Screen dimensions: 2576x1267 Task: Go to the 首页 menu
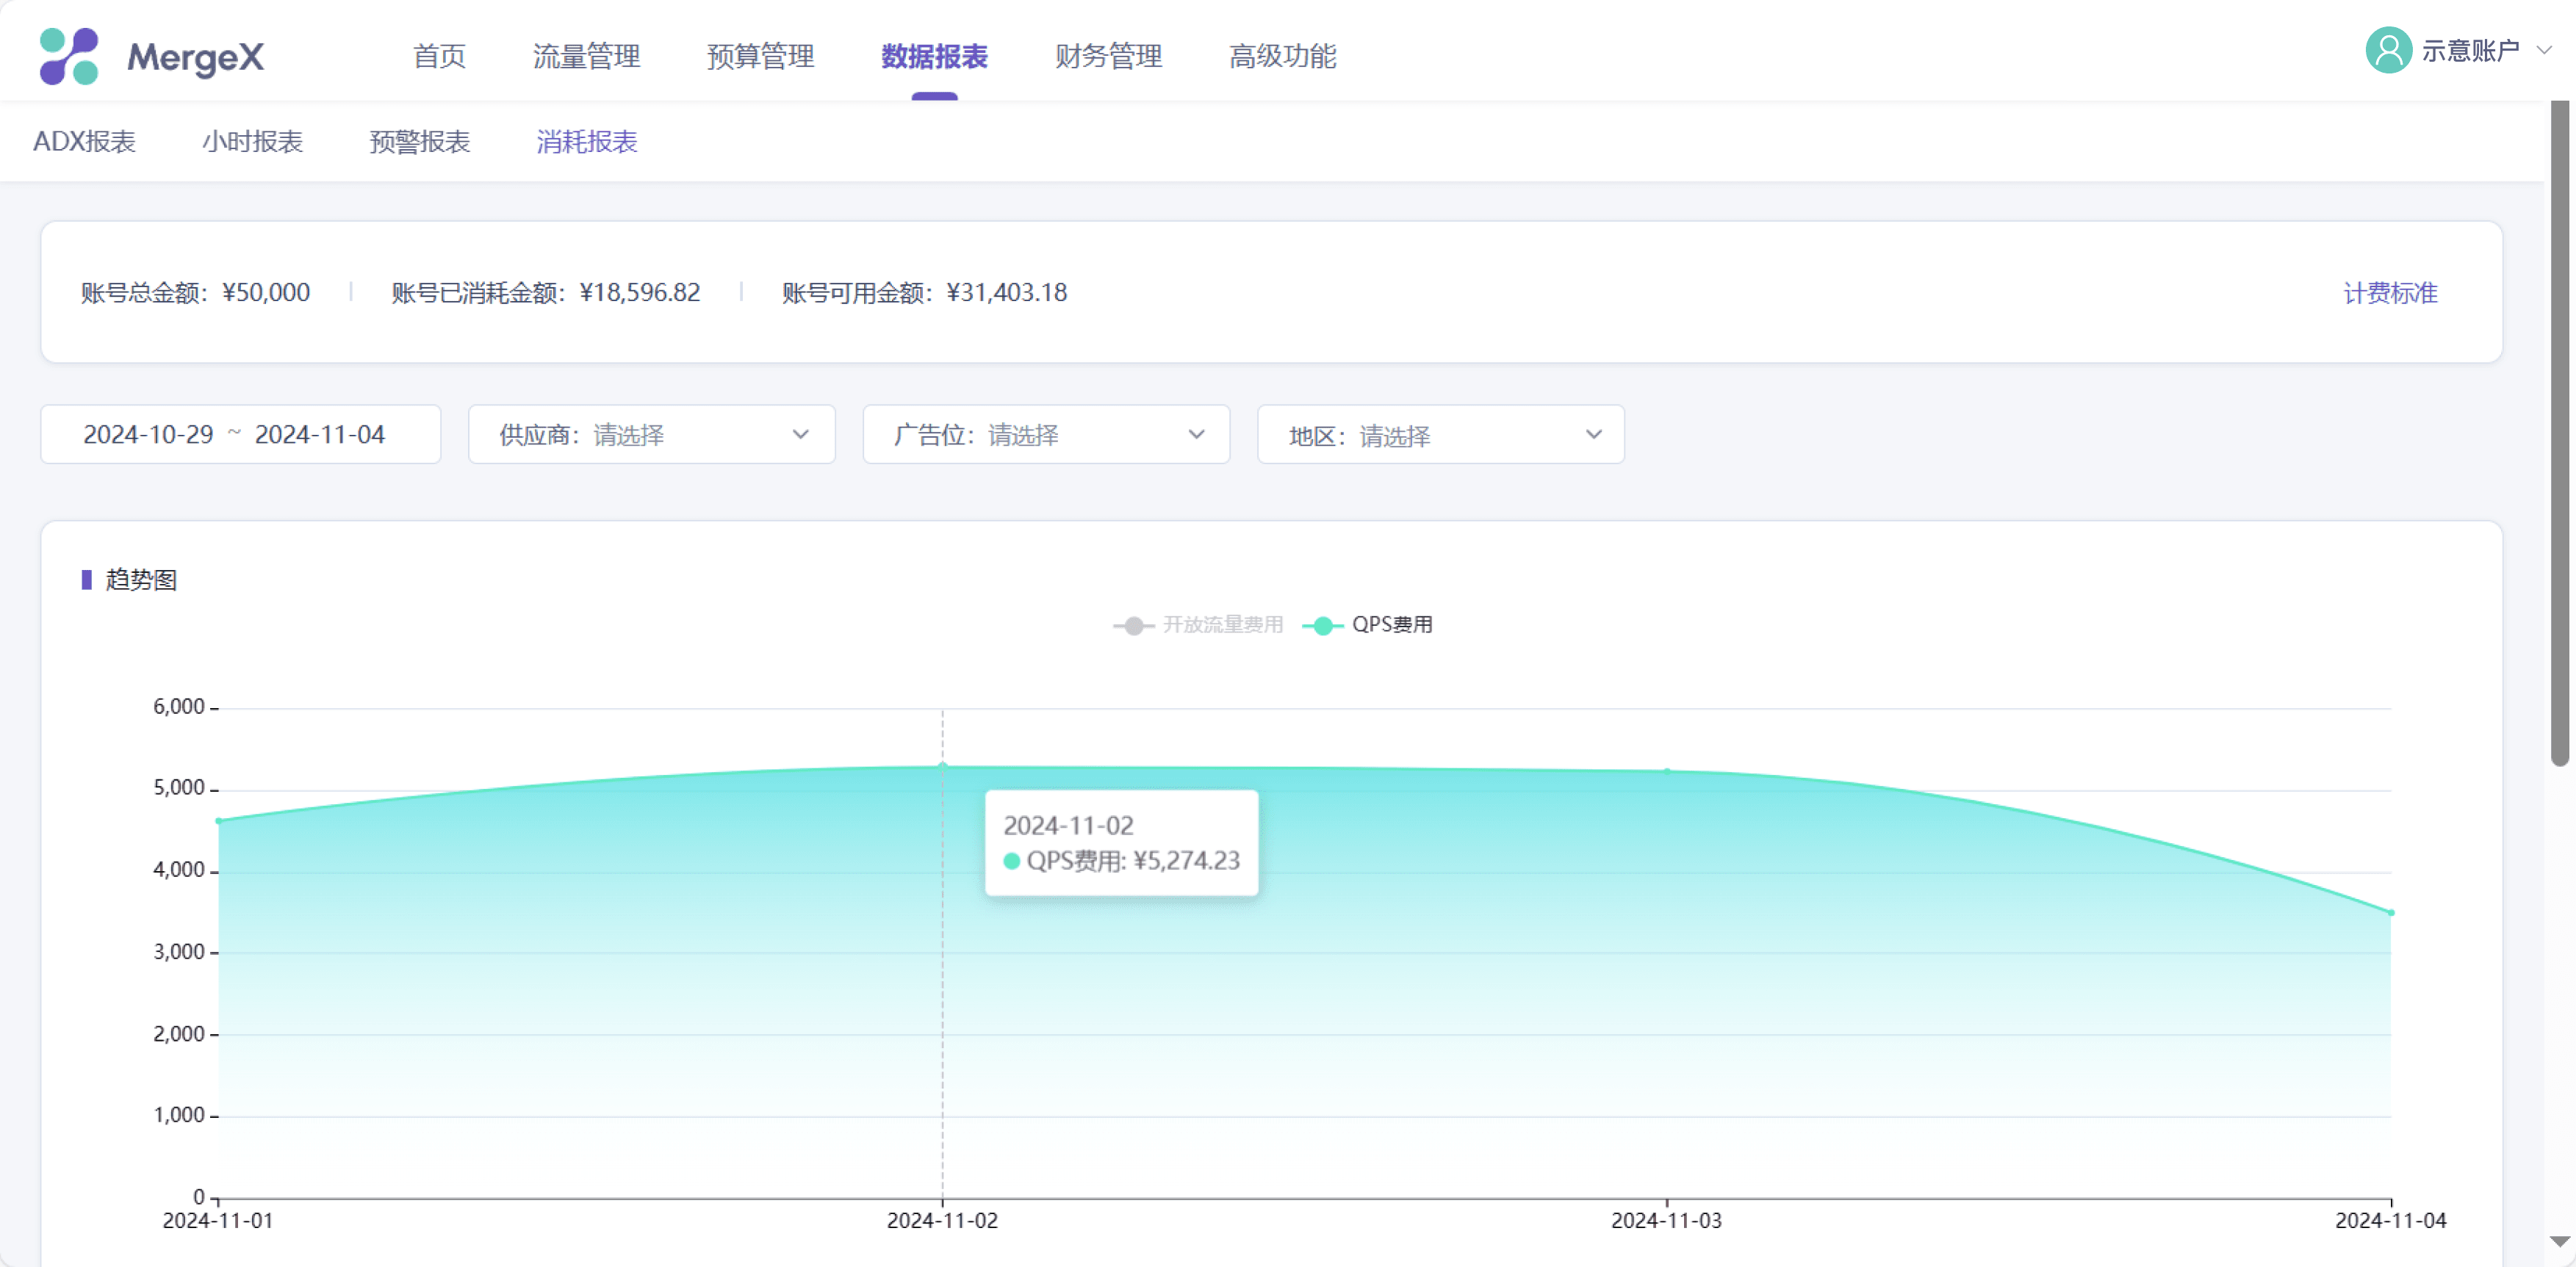click(439, 56)
